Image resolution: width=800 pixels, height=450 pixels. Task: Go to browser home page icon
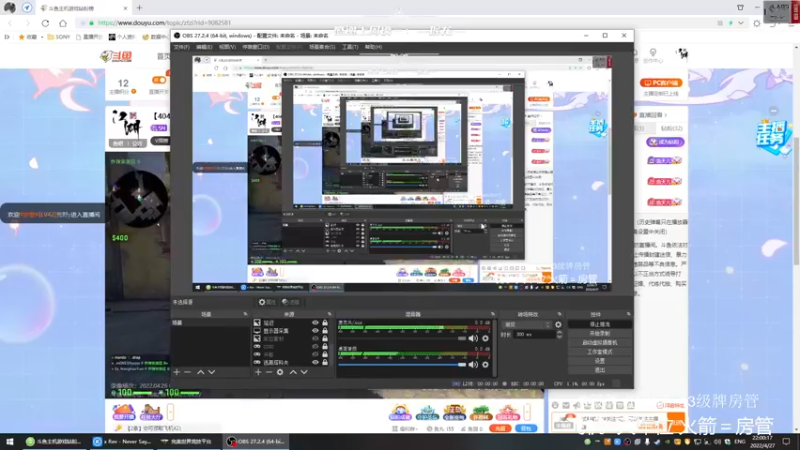click(x=63, y=23)
